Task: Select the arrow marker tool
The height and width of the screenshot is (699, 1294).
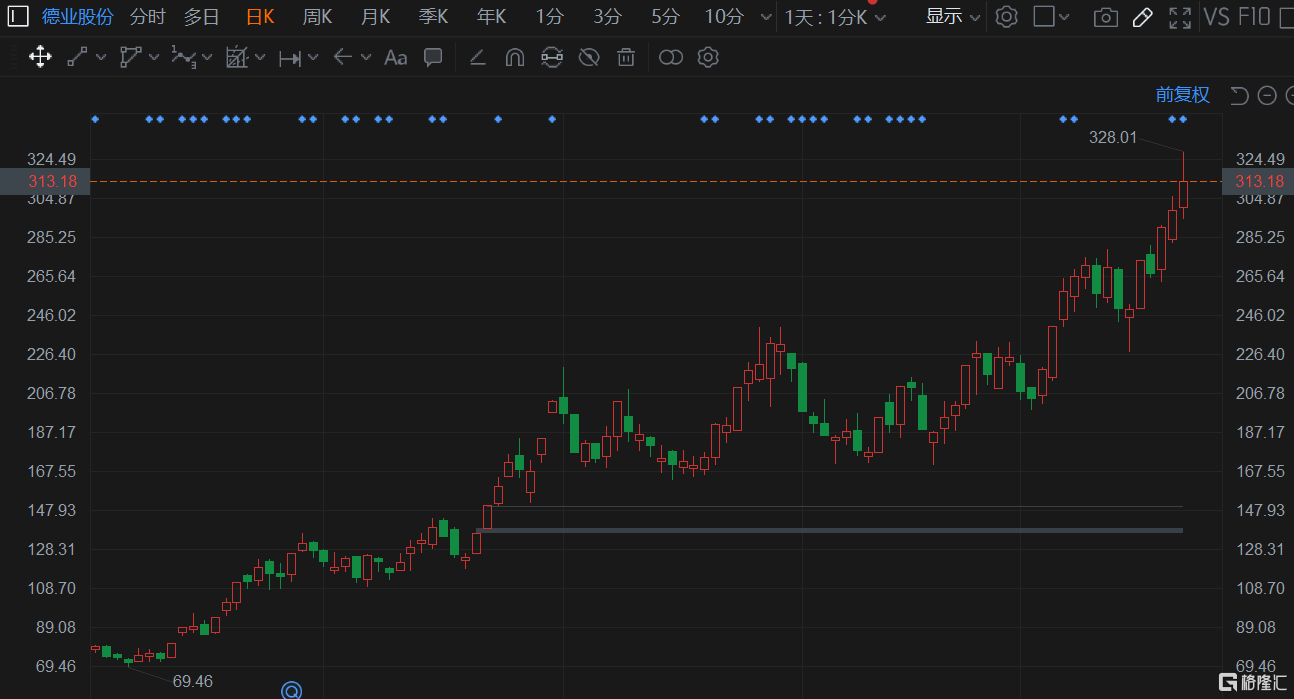Action: (x=343, y=57)
